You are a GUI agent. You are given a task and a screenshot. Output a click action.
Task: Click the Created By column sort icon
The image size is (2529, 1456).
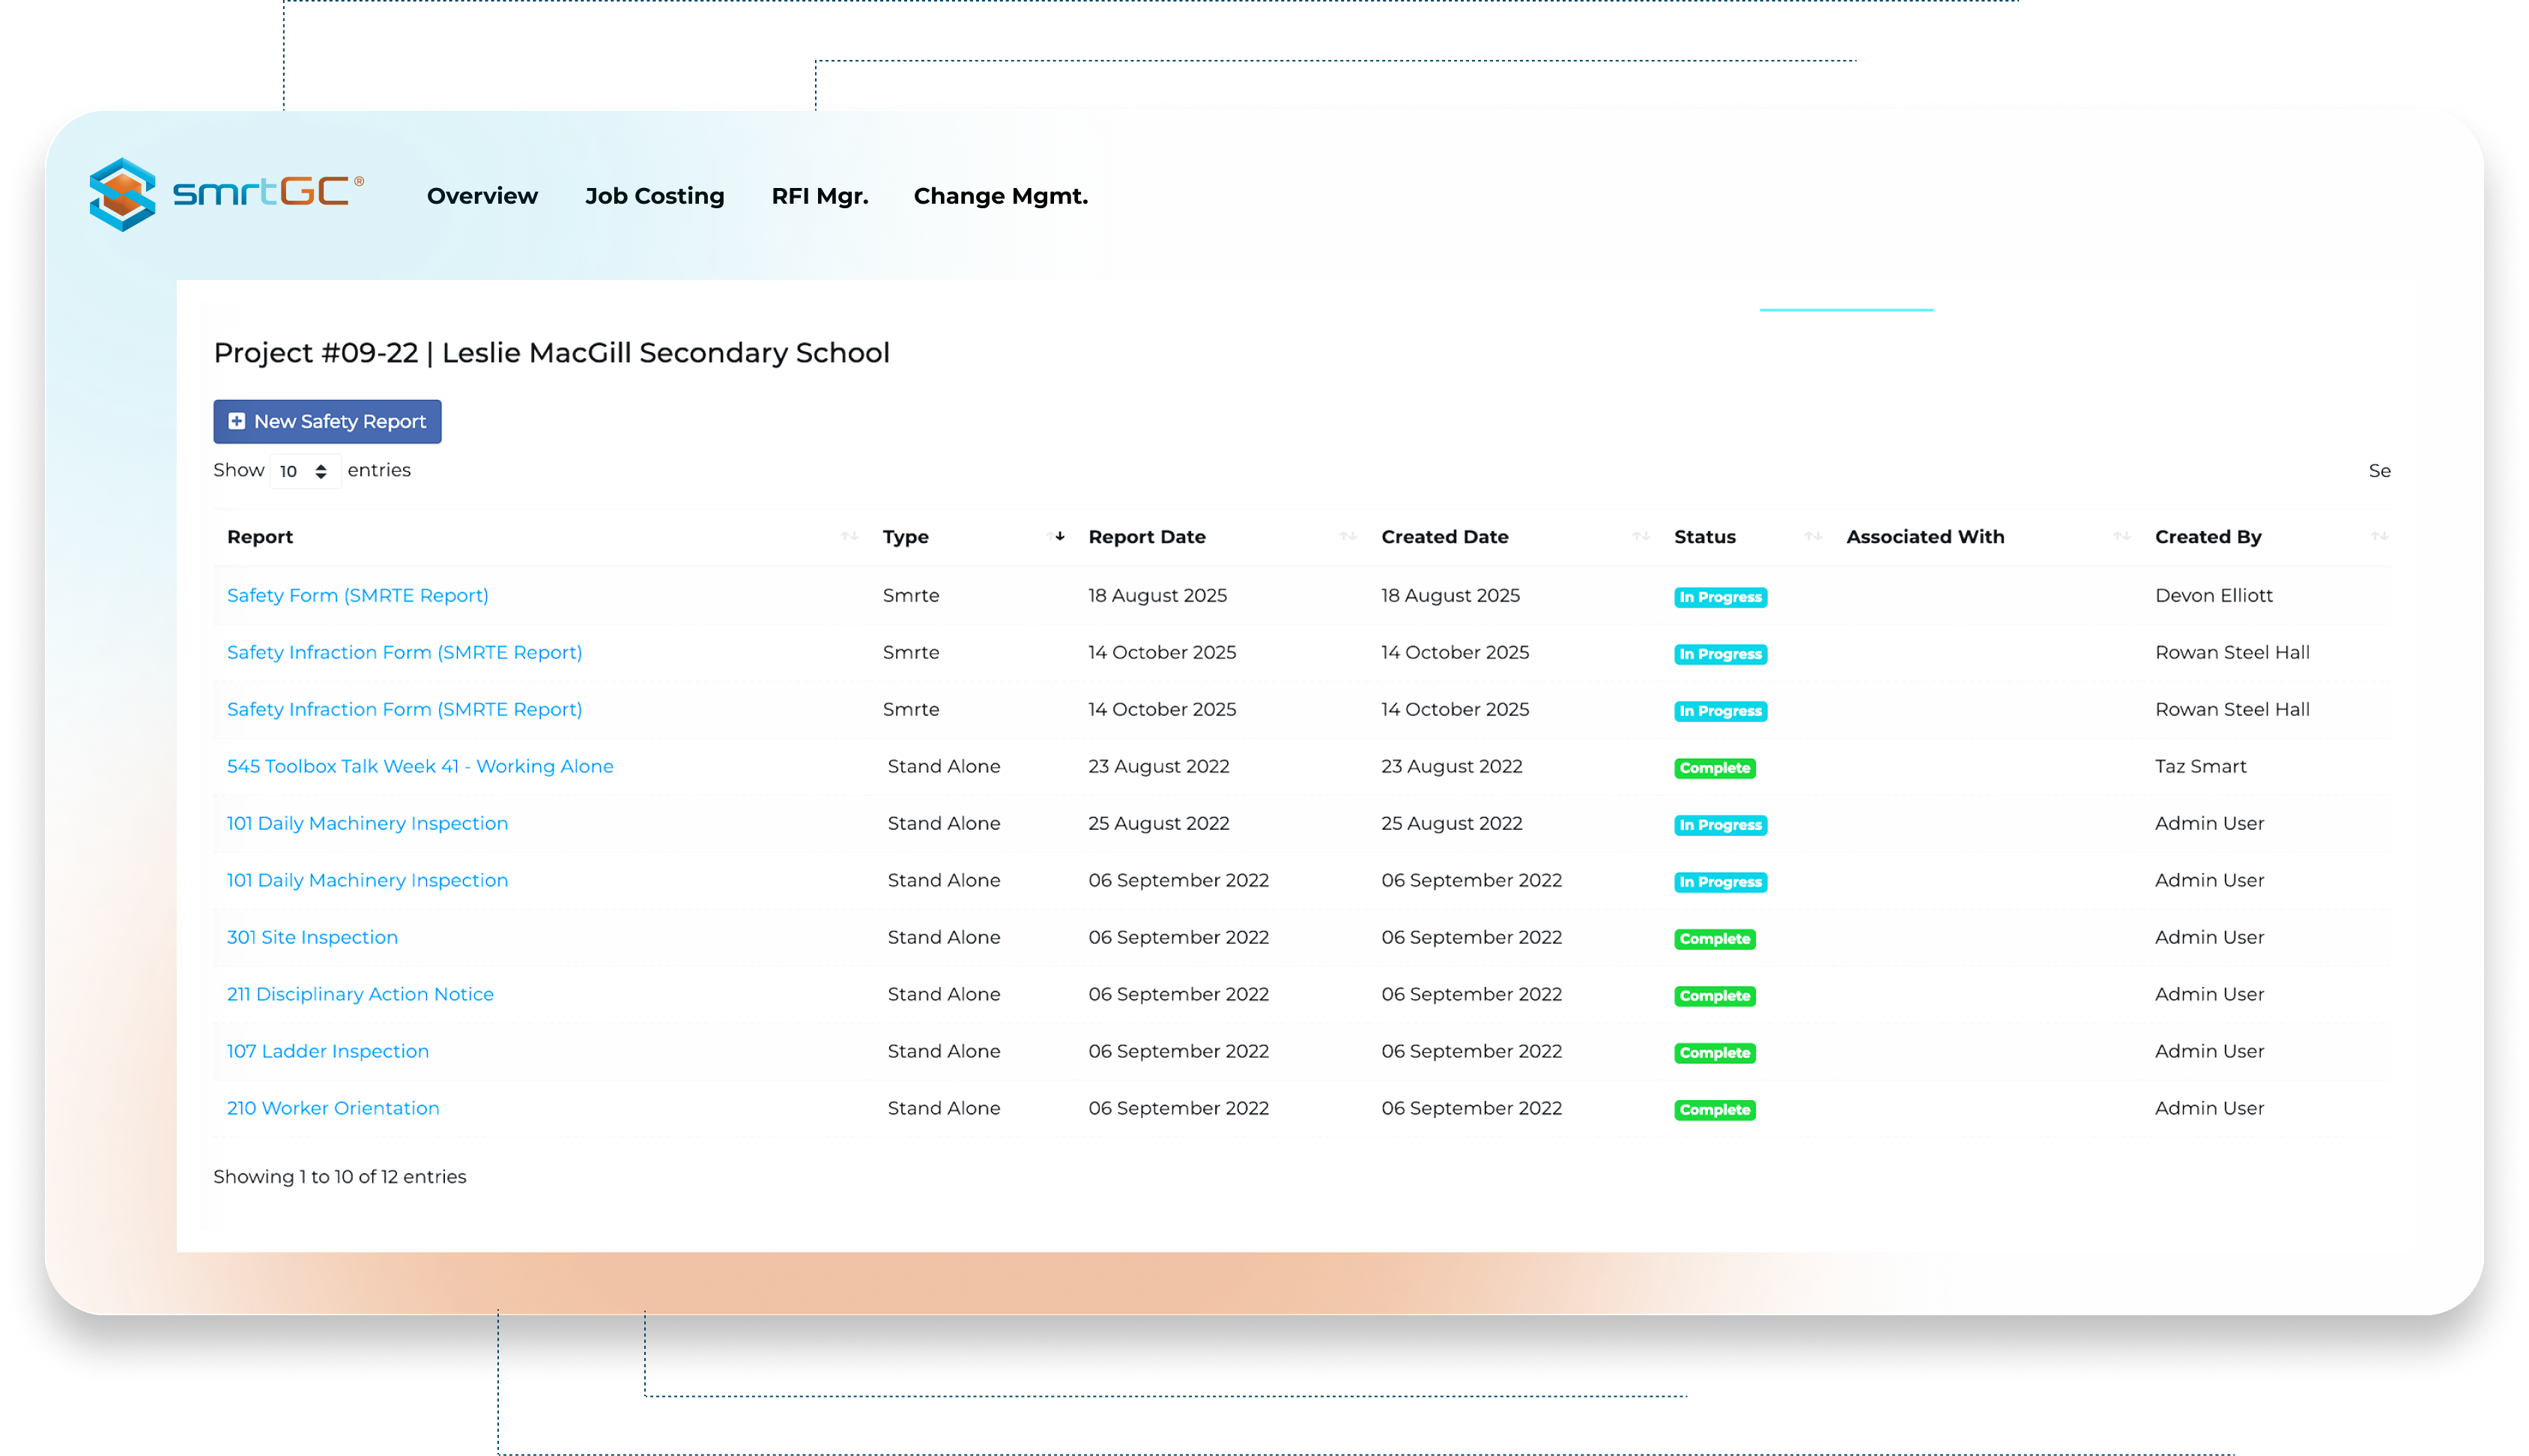point(2379,537)
